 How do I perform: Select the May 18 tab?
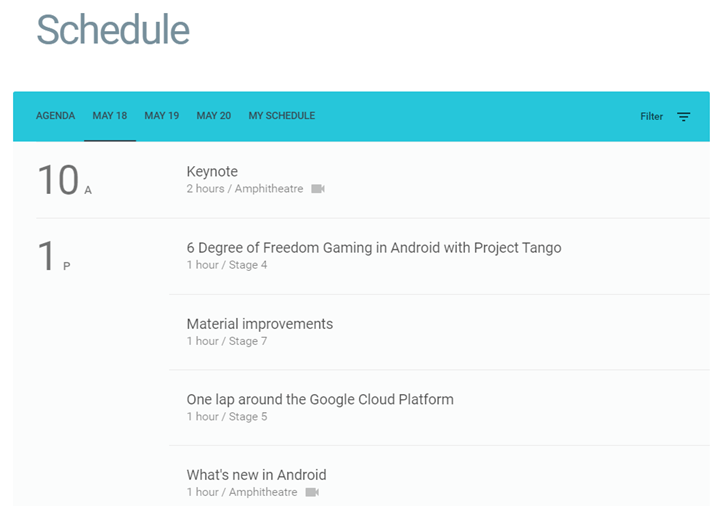[110, 116]
